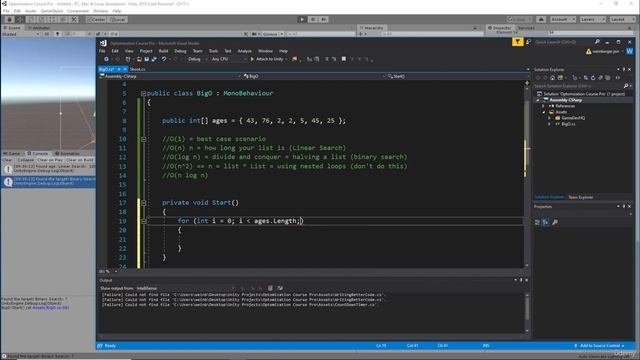The height and width of the screenshot is (360, 640).
Task: Click Navigate Backward icon in Visual Studio toolbar
Action: tap(107, 59)
